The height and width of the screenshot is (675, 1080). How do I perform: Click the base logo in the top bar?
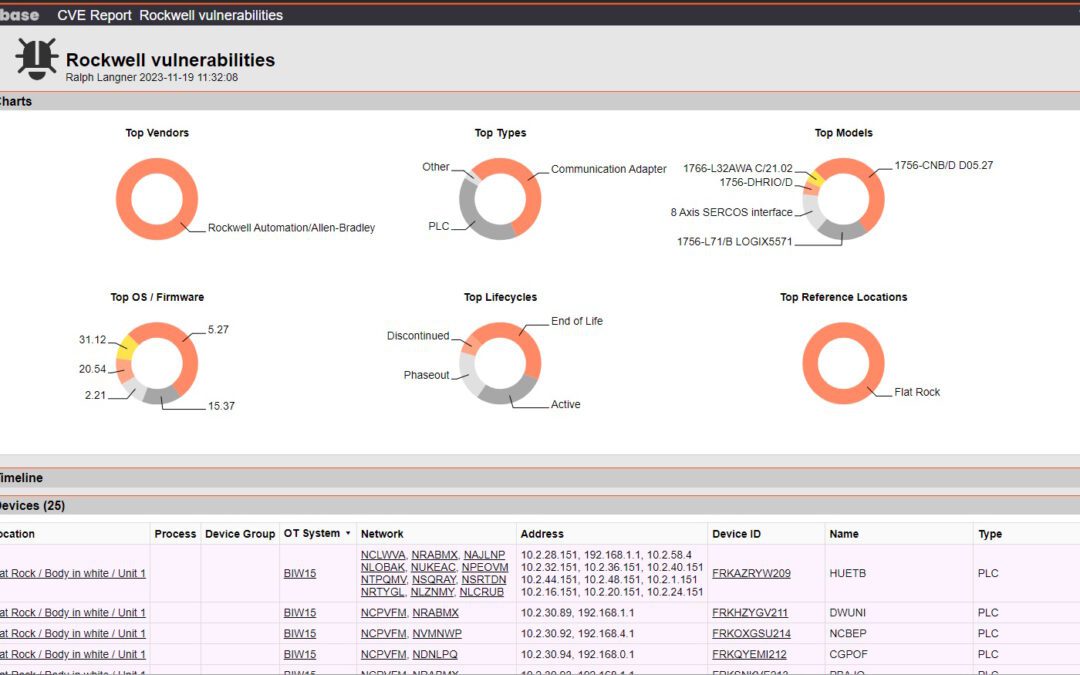(19, 15)
